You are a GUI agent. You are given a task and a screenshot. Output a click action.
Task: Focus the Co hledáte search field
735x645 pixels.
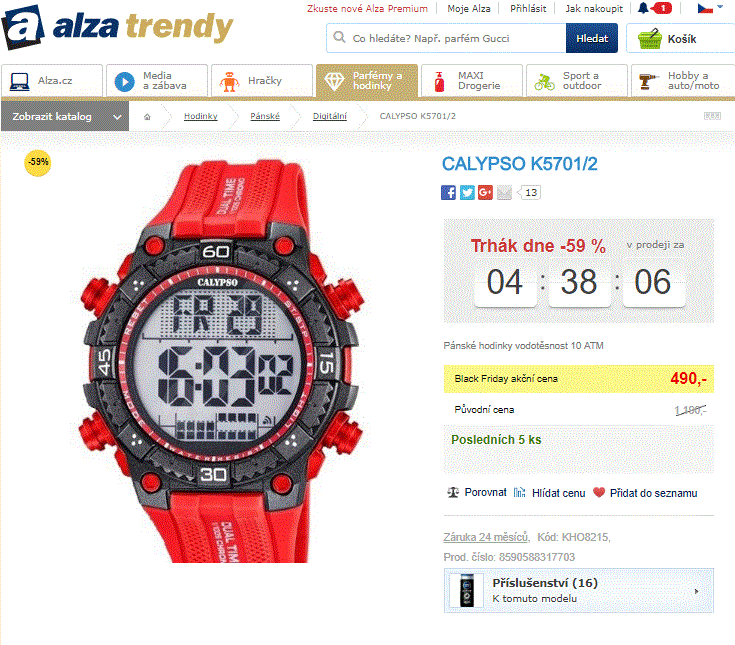[x=446, y=38]
